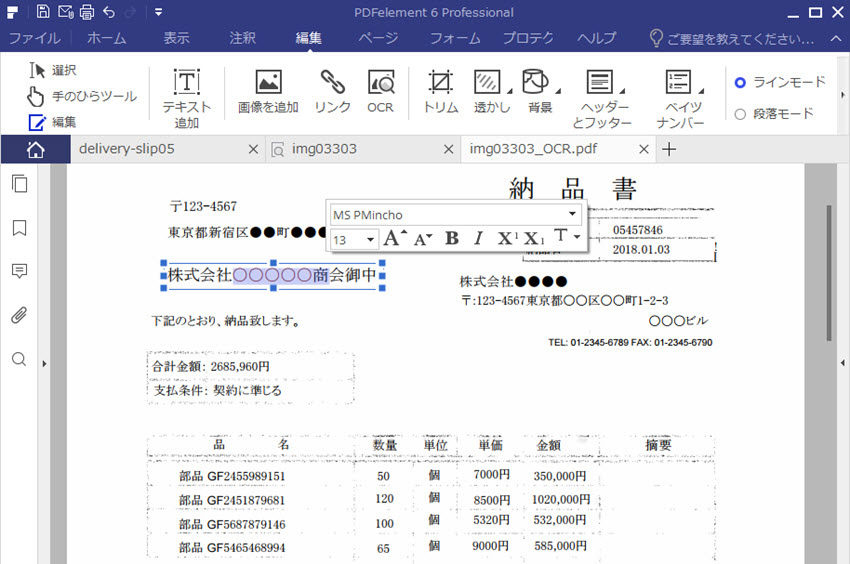Run the OCR tool

pos(381,91)
